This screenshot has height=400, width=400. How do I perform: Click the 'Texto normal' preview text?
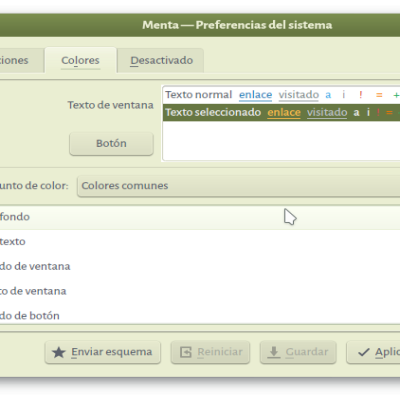click(x=199, y=95)
